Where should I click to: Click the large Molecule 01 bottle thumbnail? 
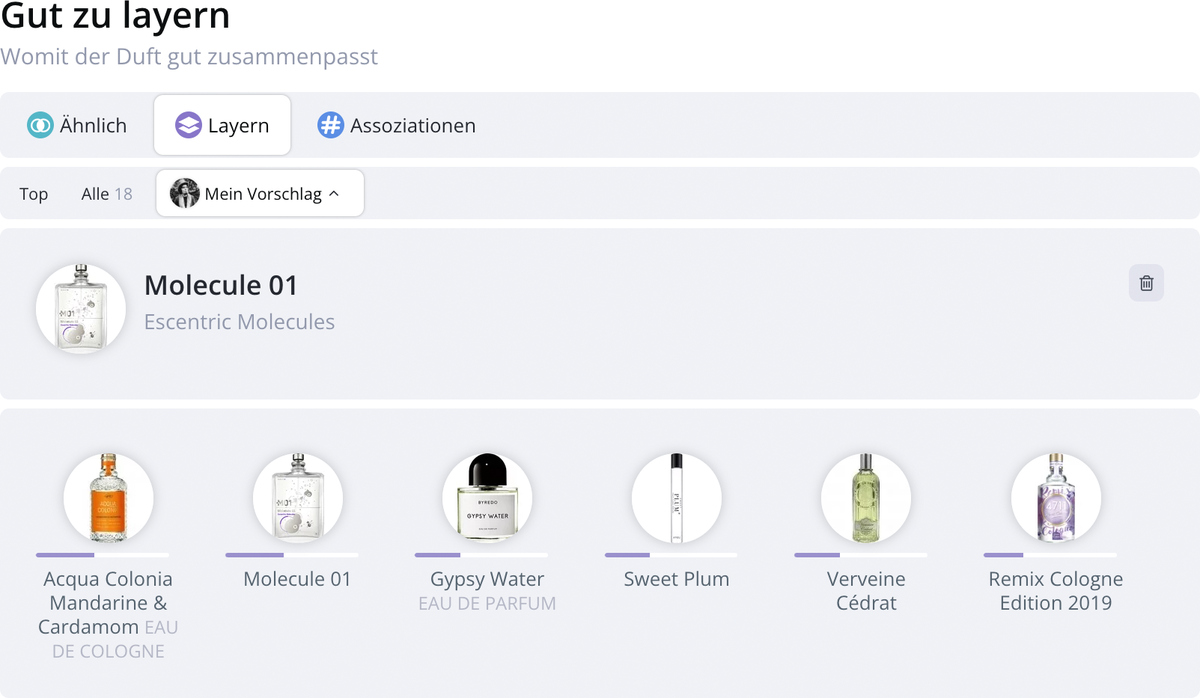pyautogui.click(x=81, y=309)
